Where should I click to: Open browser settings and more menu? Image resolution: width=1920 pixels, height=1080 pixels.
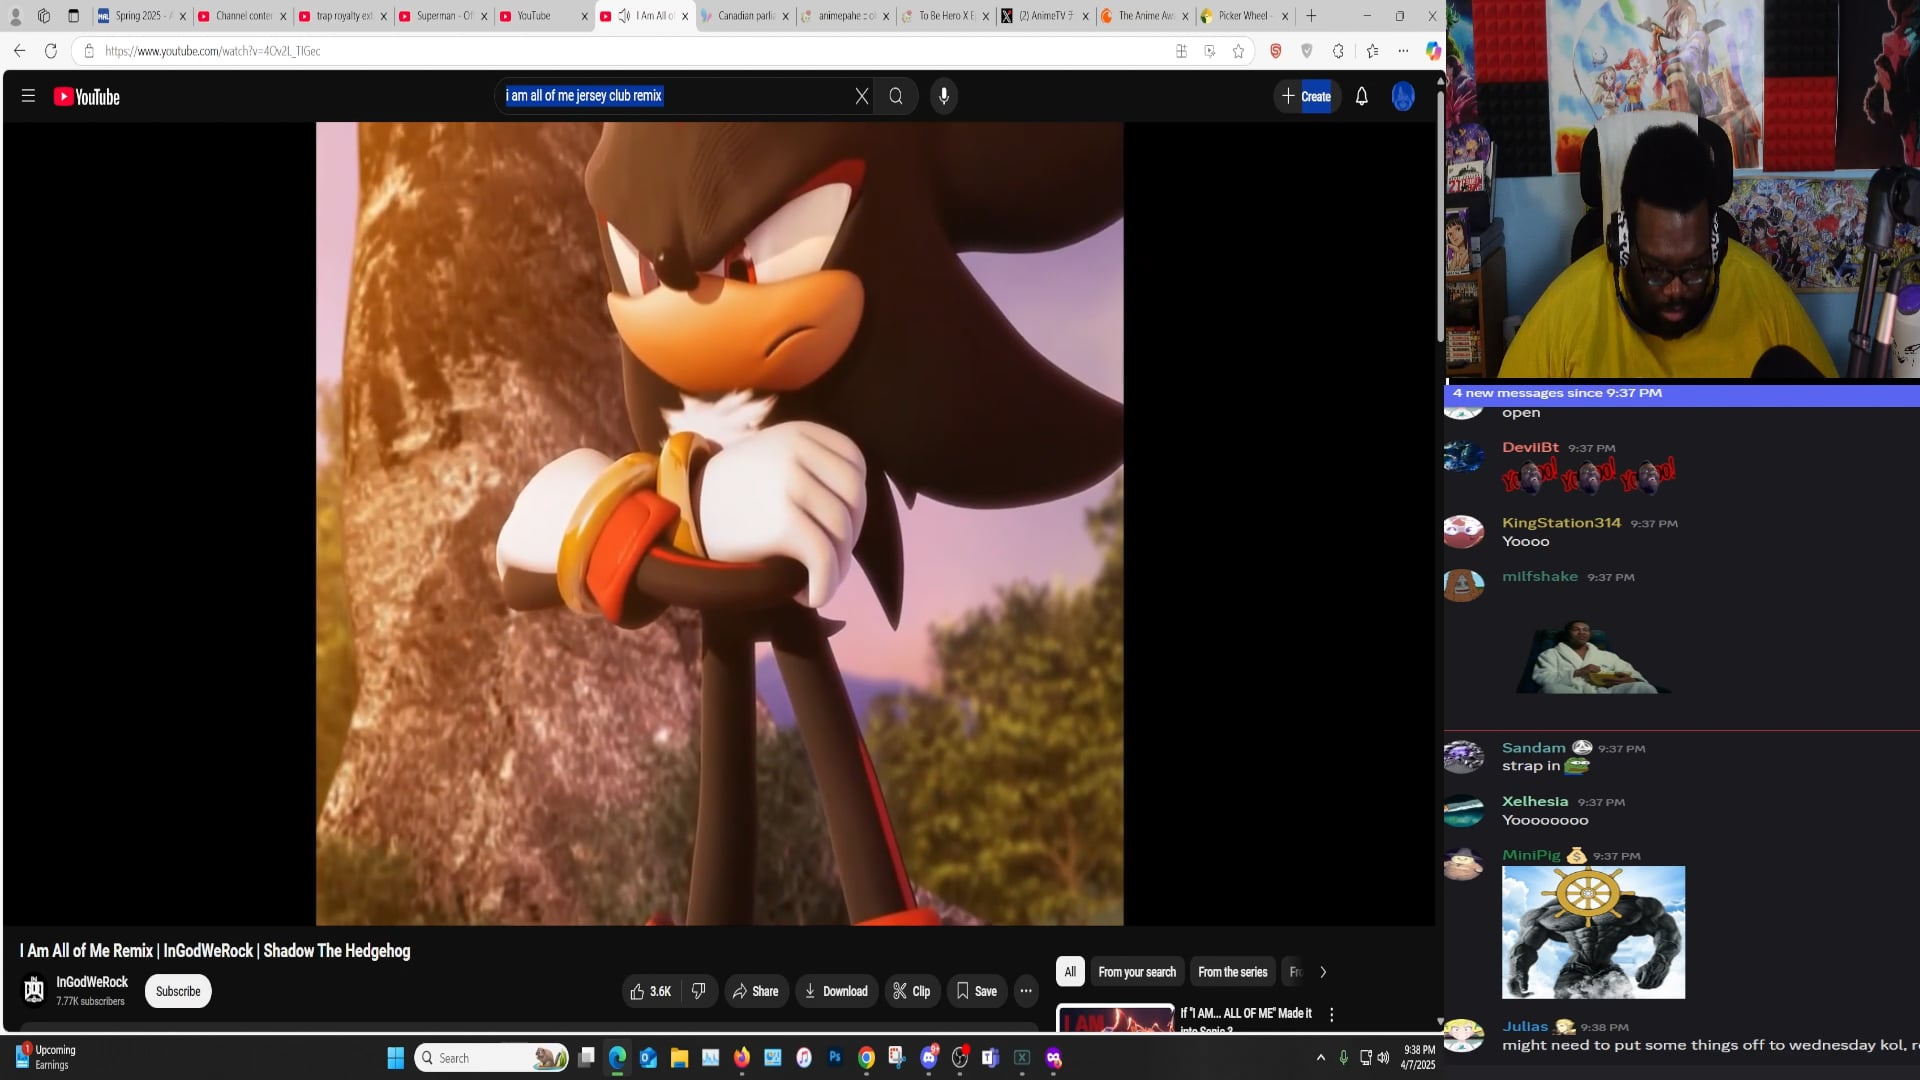coord(1403,51)
